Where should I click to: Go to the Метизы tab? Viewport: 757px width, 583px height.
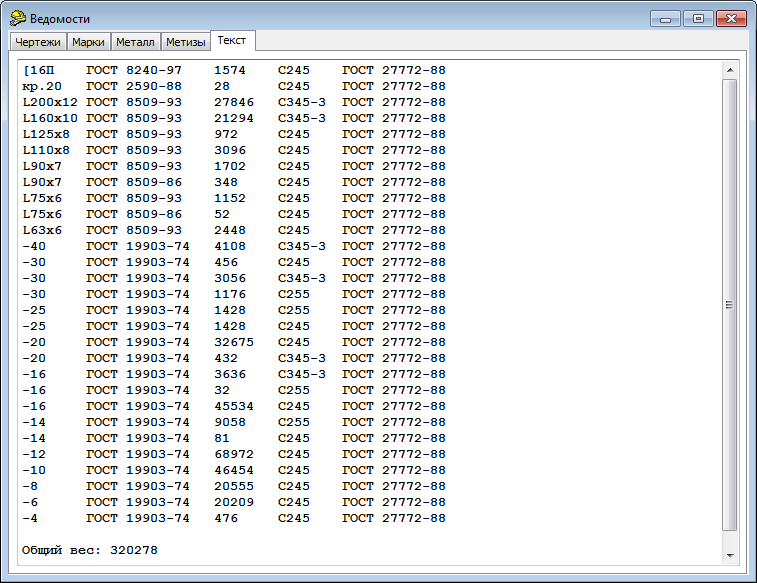185,42
